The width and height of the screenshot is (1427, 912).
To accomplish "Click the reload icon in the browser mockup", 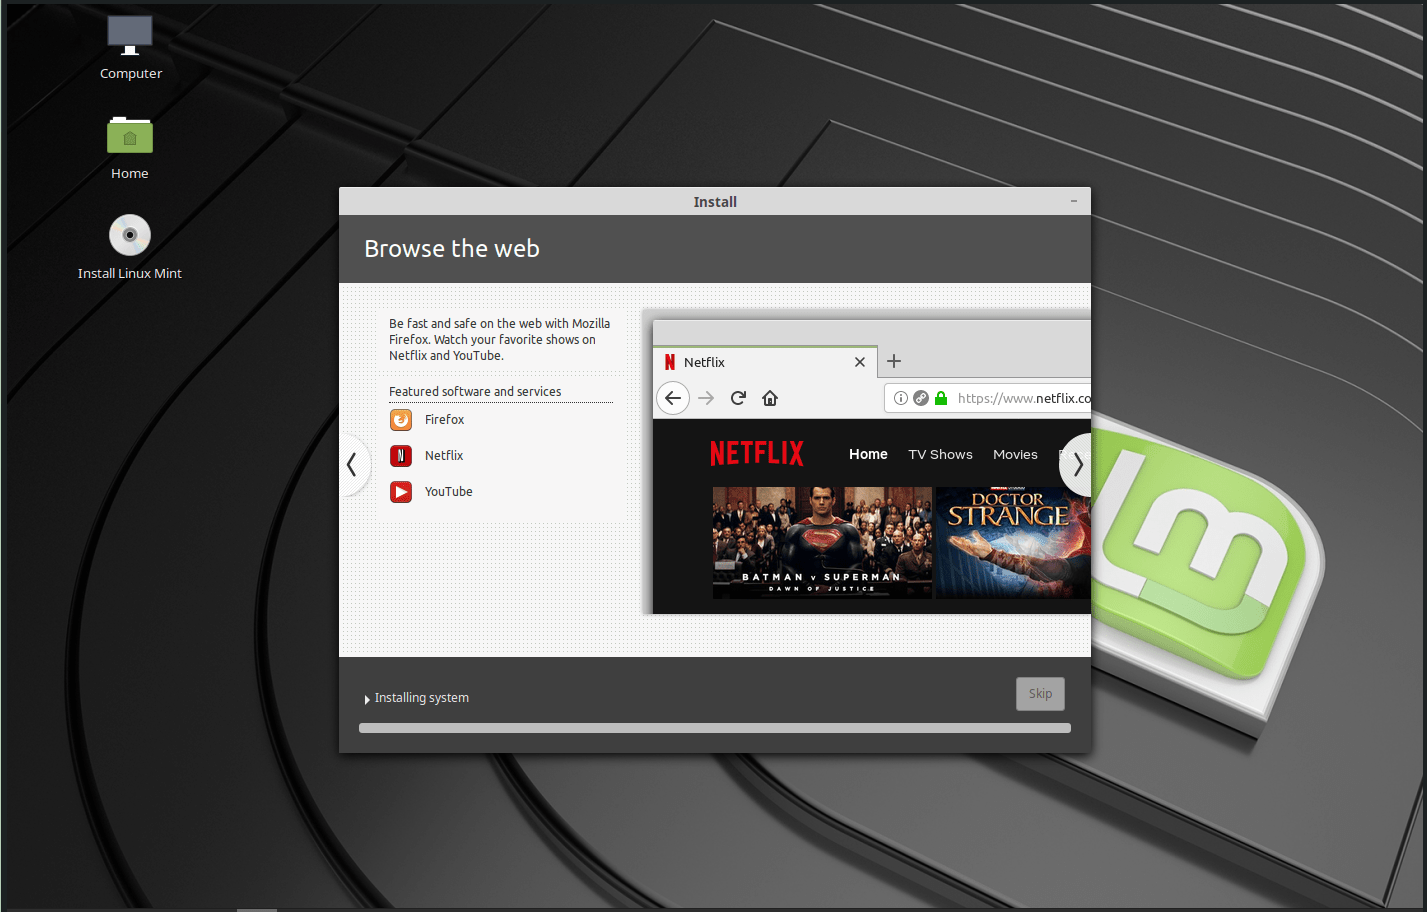I will tap(737, 397).
